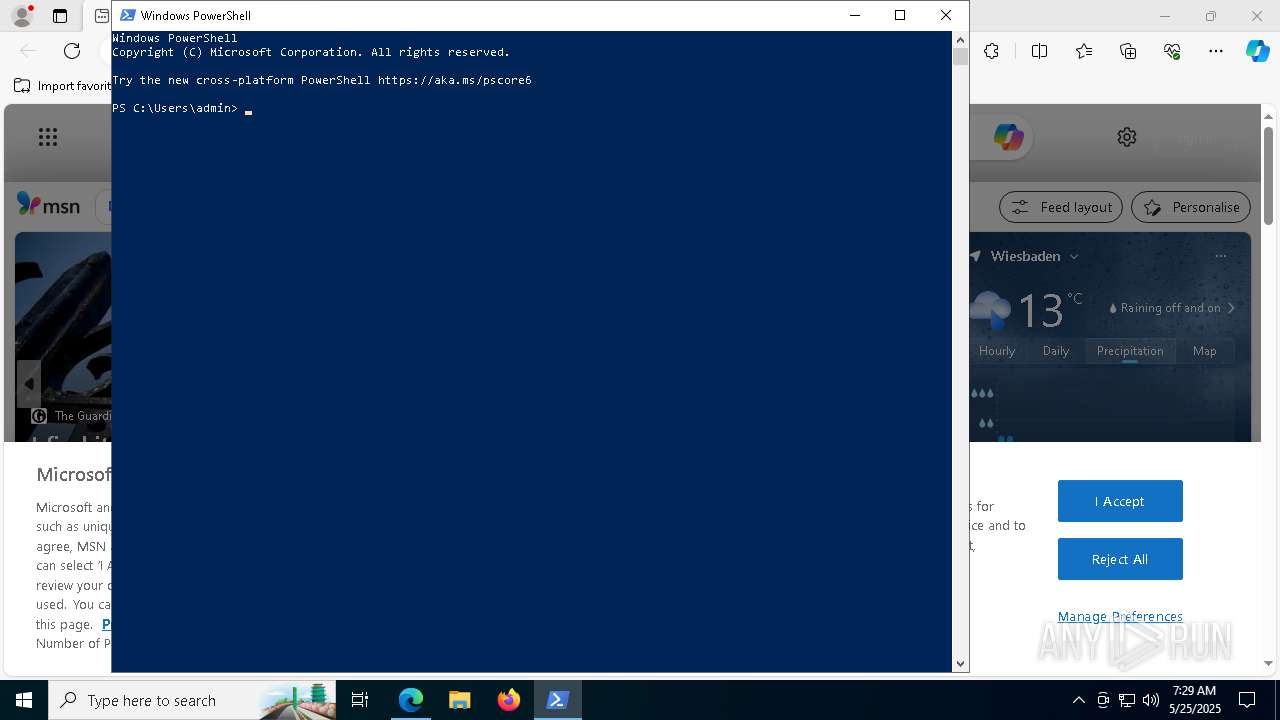Viewport: 1280px width, 720px height.
Task: Click PowerShell scrollbar up arrow
Action: click(960, 40)
